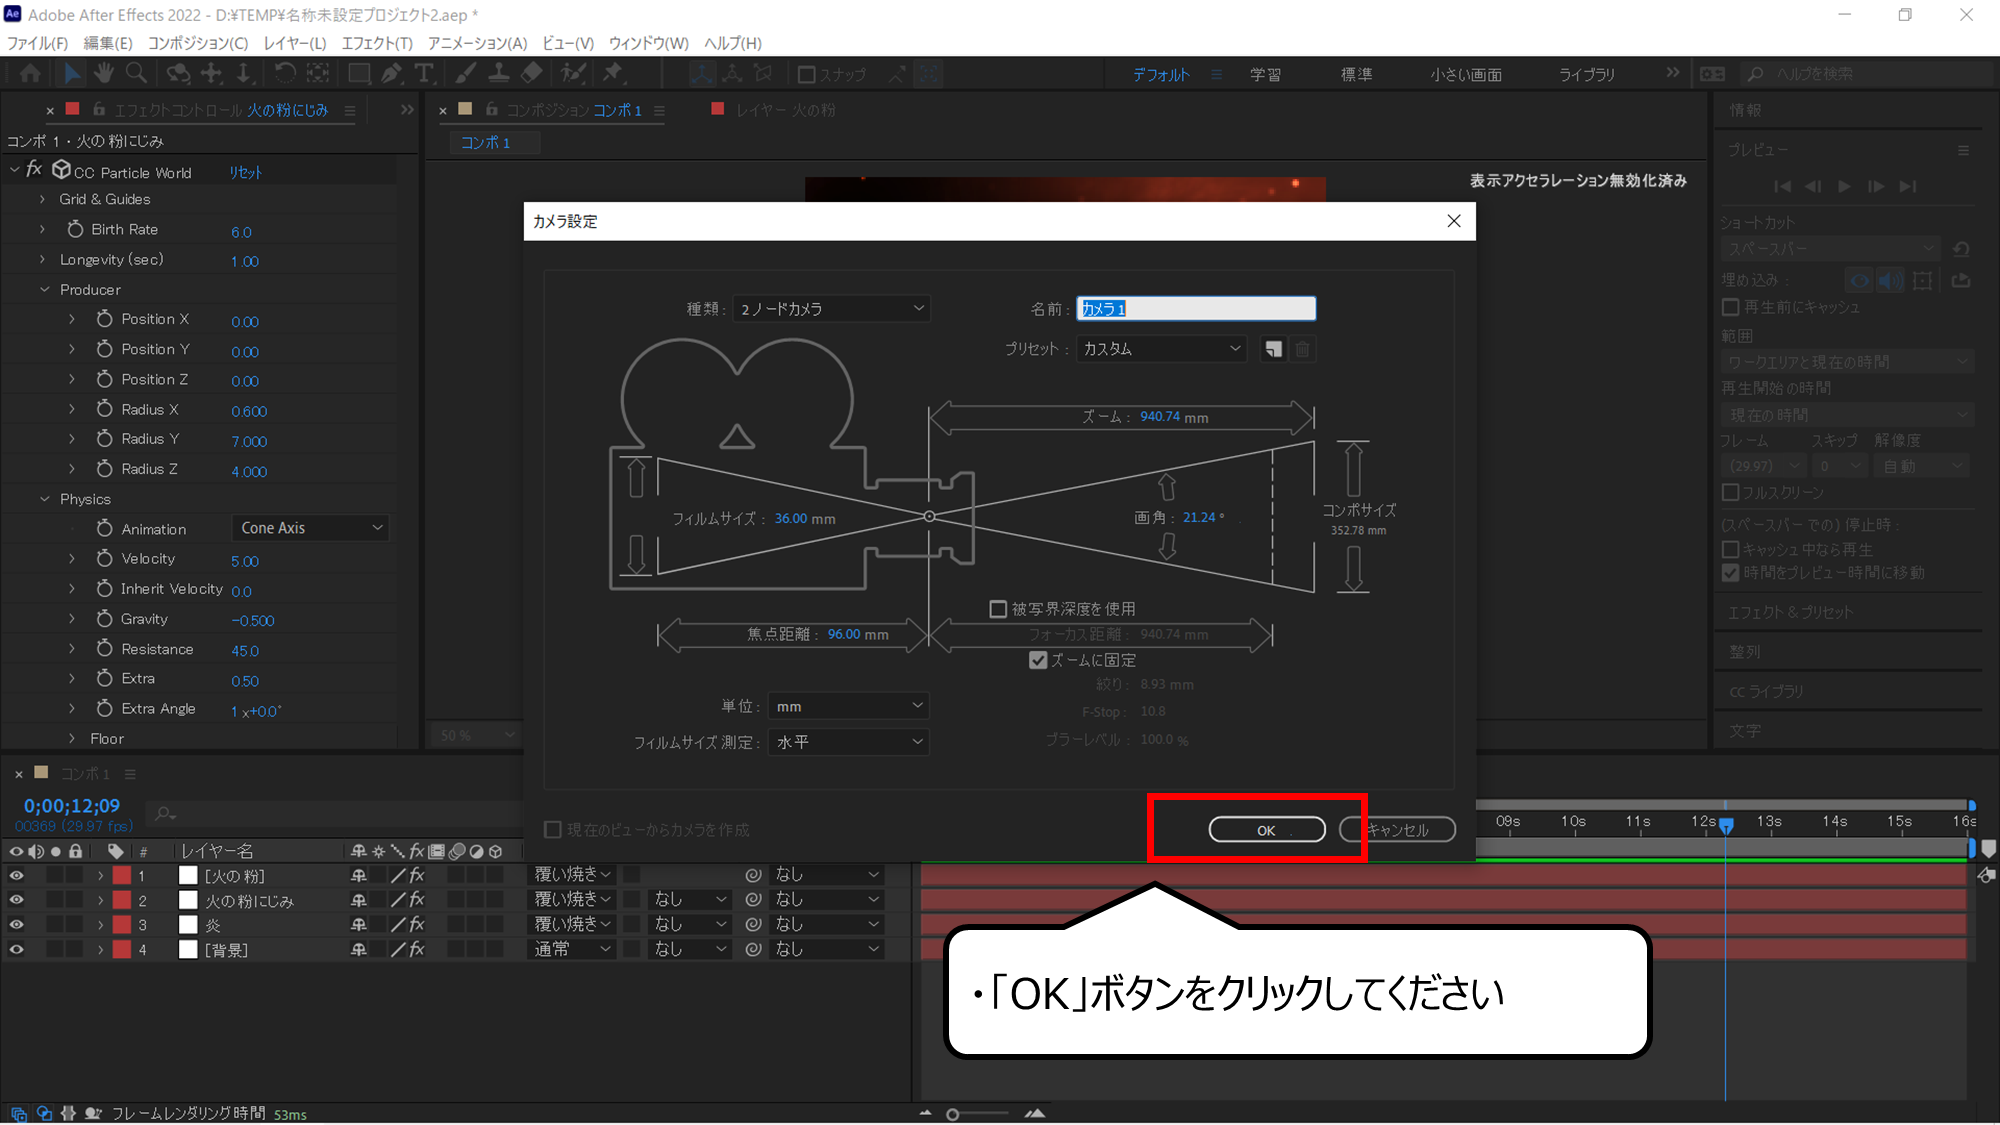The height and width of the screenshot is (1125, 2000).
Task: Collapse the Physics group
Action: (44, 499)
